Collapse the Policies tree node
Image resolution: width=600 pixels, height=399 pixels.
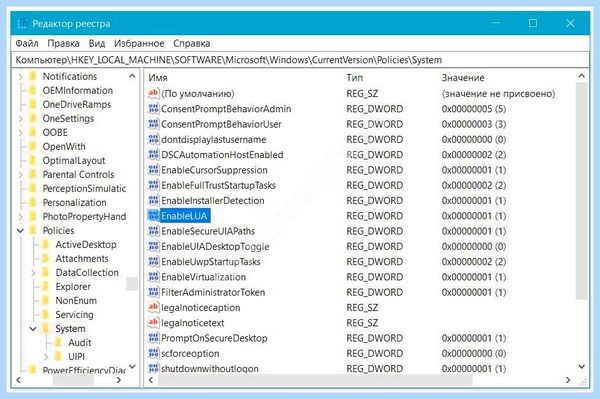click(21, 231)
